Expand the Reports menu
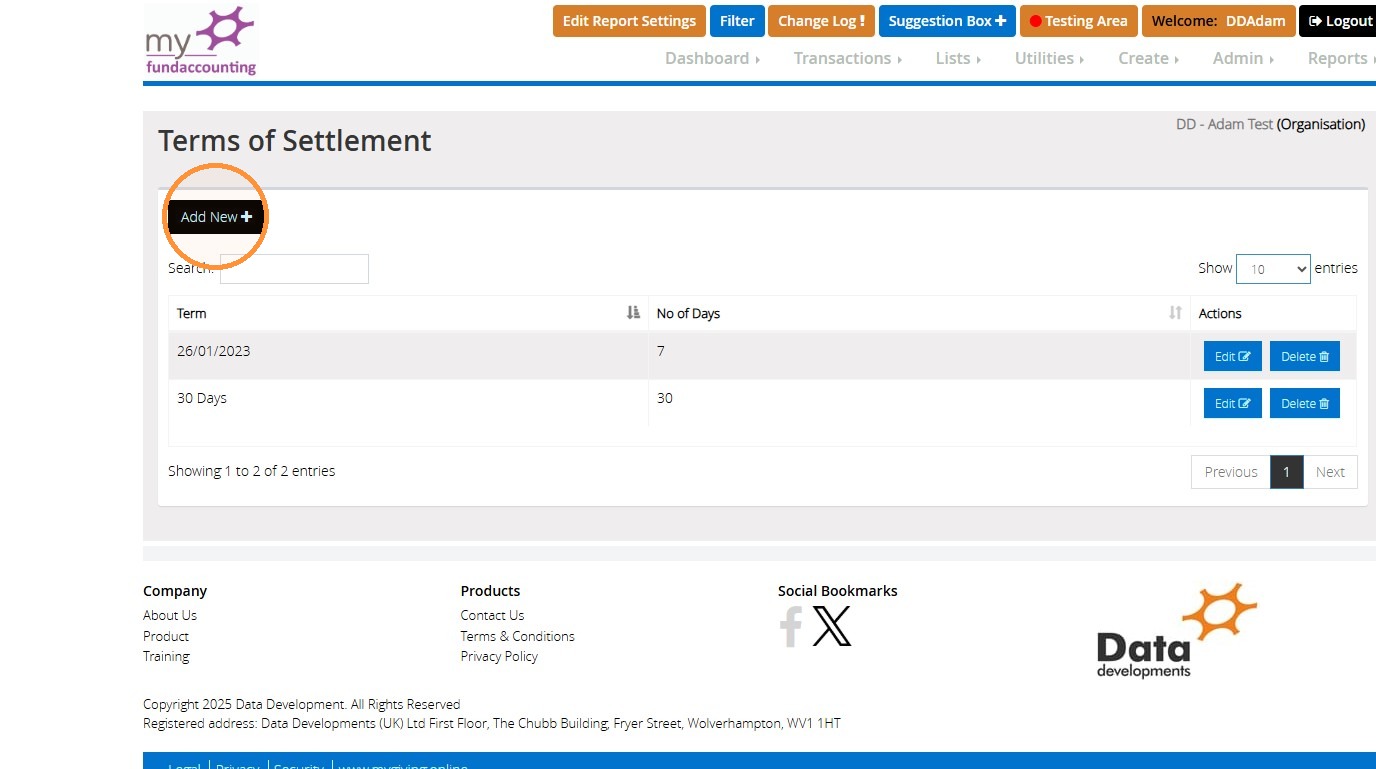This screenshot has height=769, width=1376. 1341,58
